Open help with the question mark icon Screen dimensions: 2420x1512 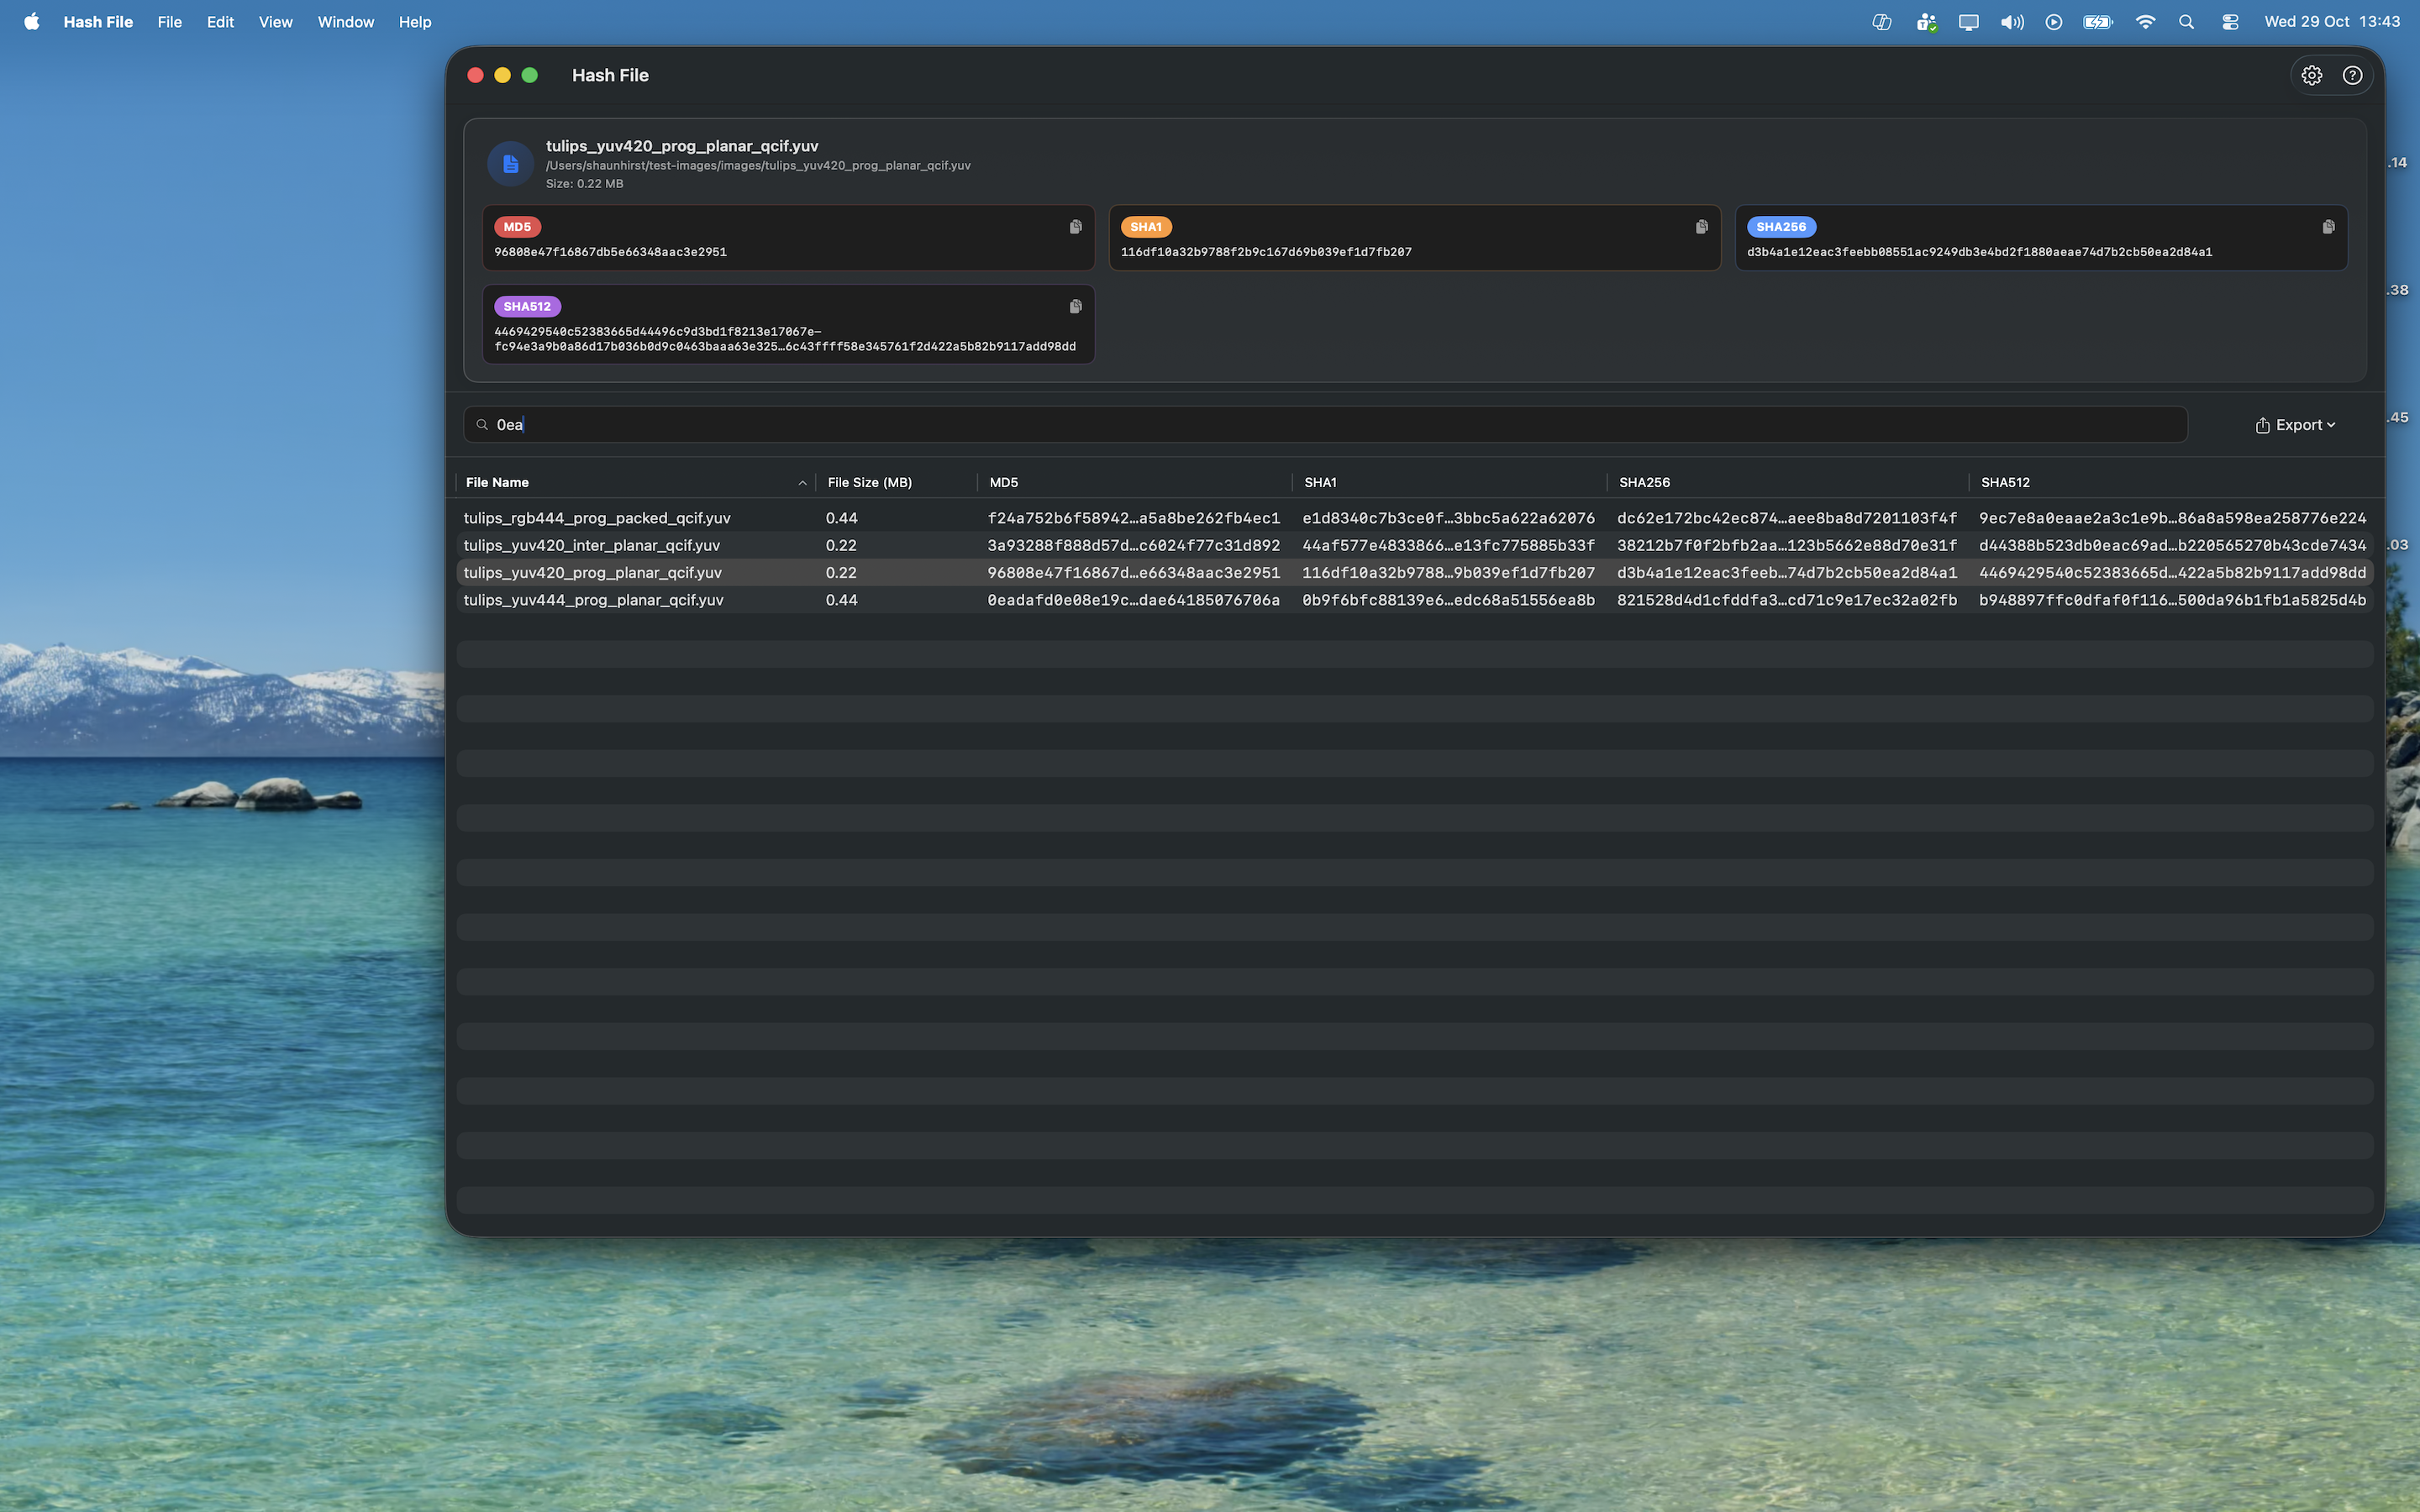(x=2352, y=75)
